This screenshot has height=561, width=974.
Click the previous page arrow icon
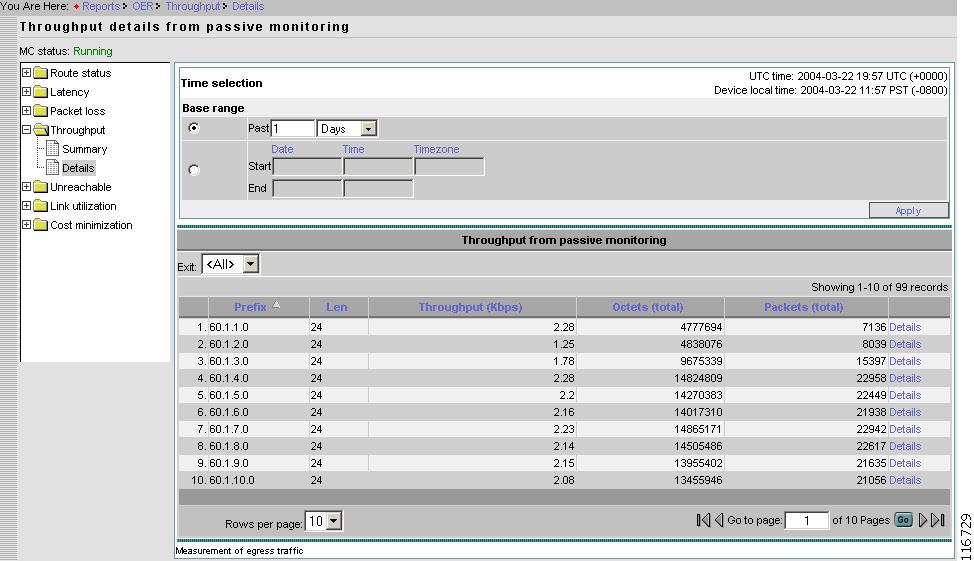click(718, 520)
